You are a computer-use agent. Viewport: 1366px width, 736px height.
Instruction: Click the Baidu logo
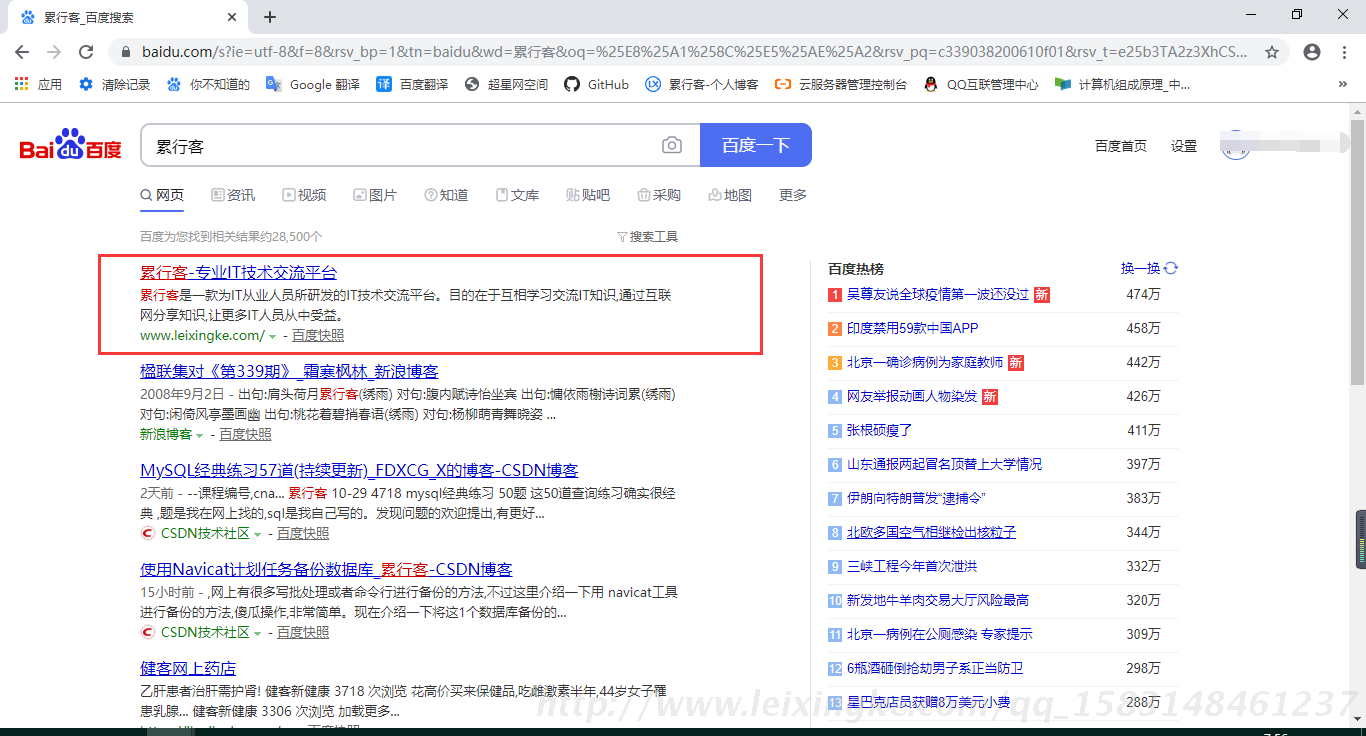(x=71, y=146)
